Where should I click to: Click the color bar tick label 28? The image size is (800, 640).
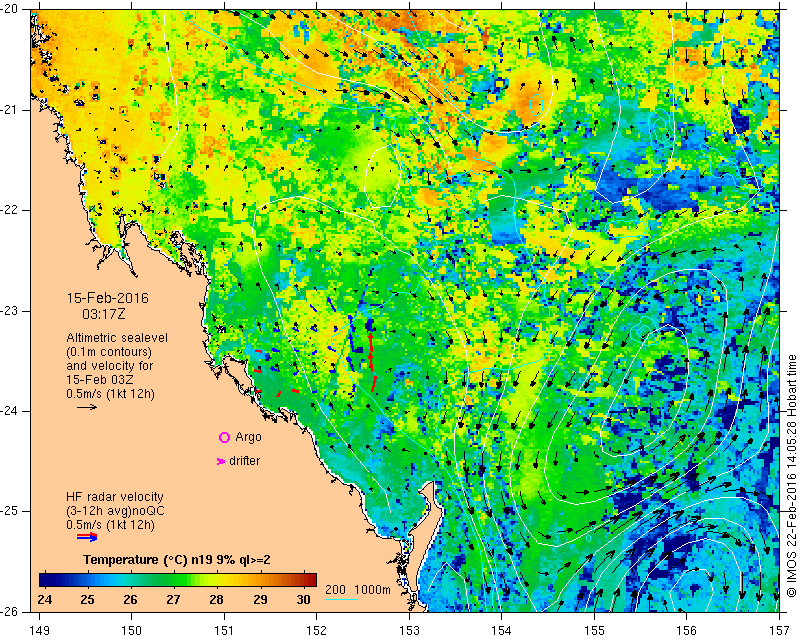click(217, 599)
